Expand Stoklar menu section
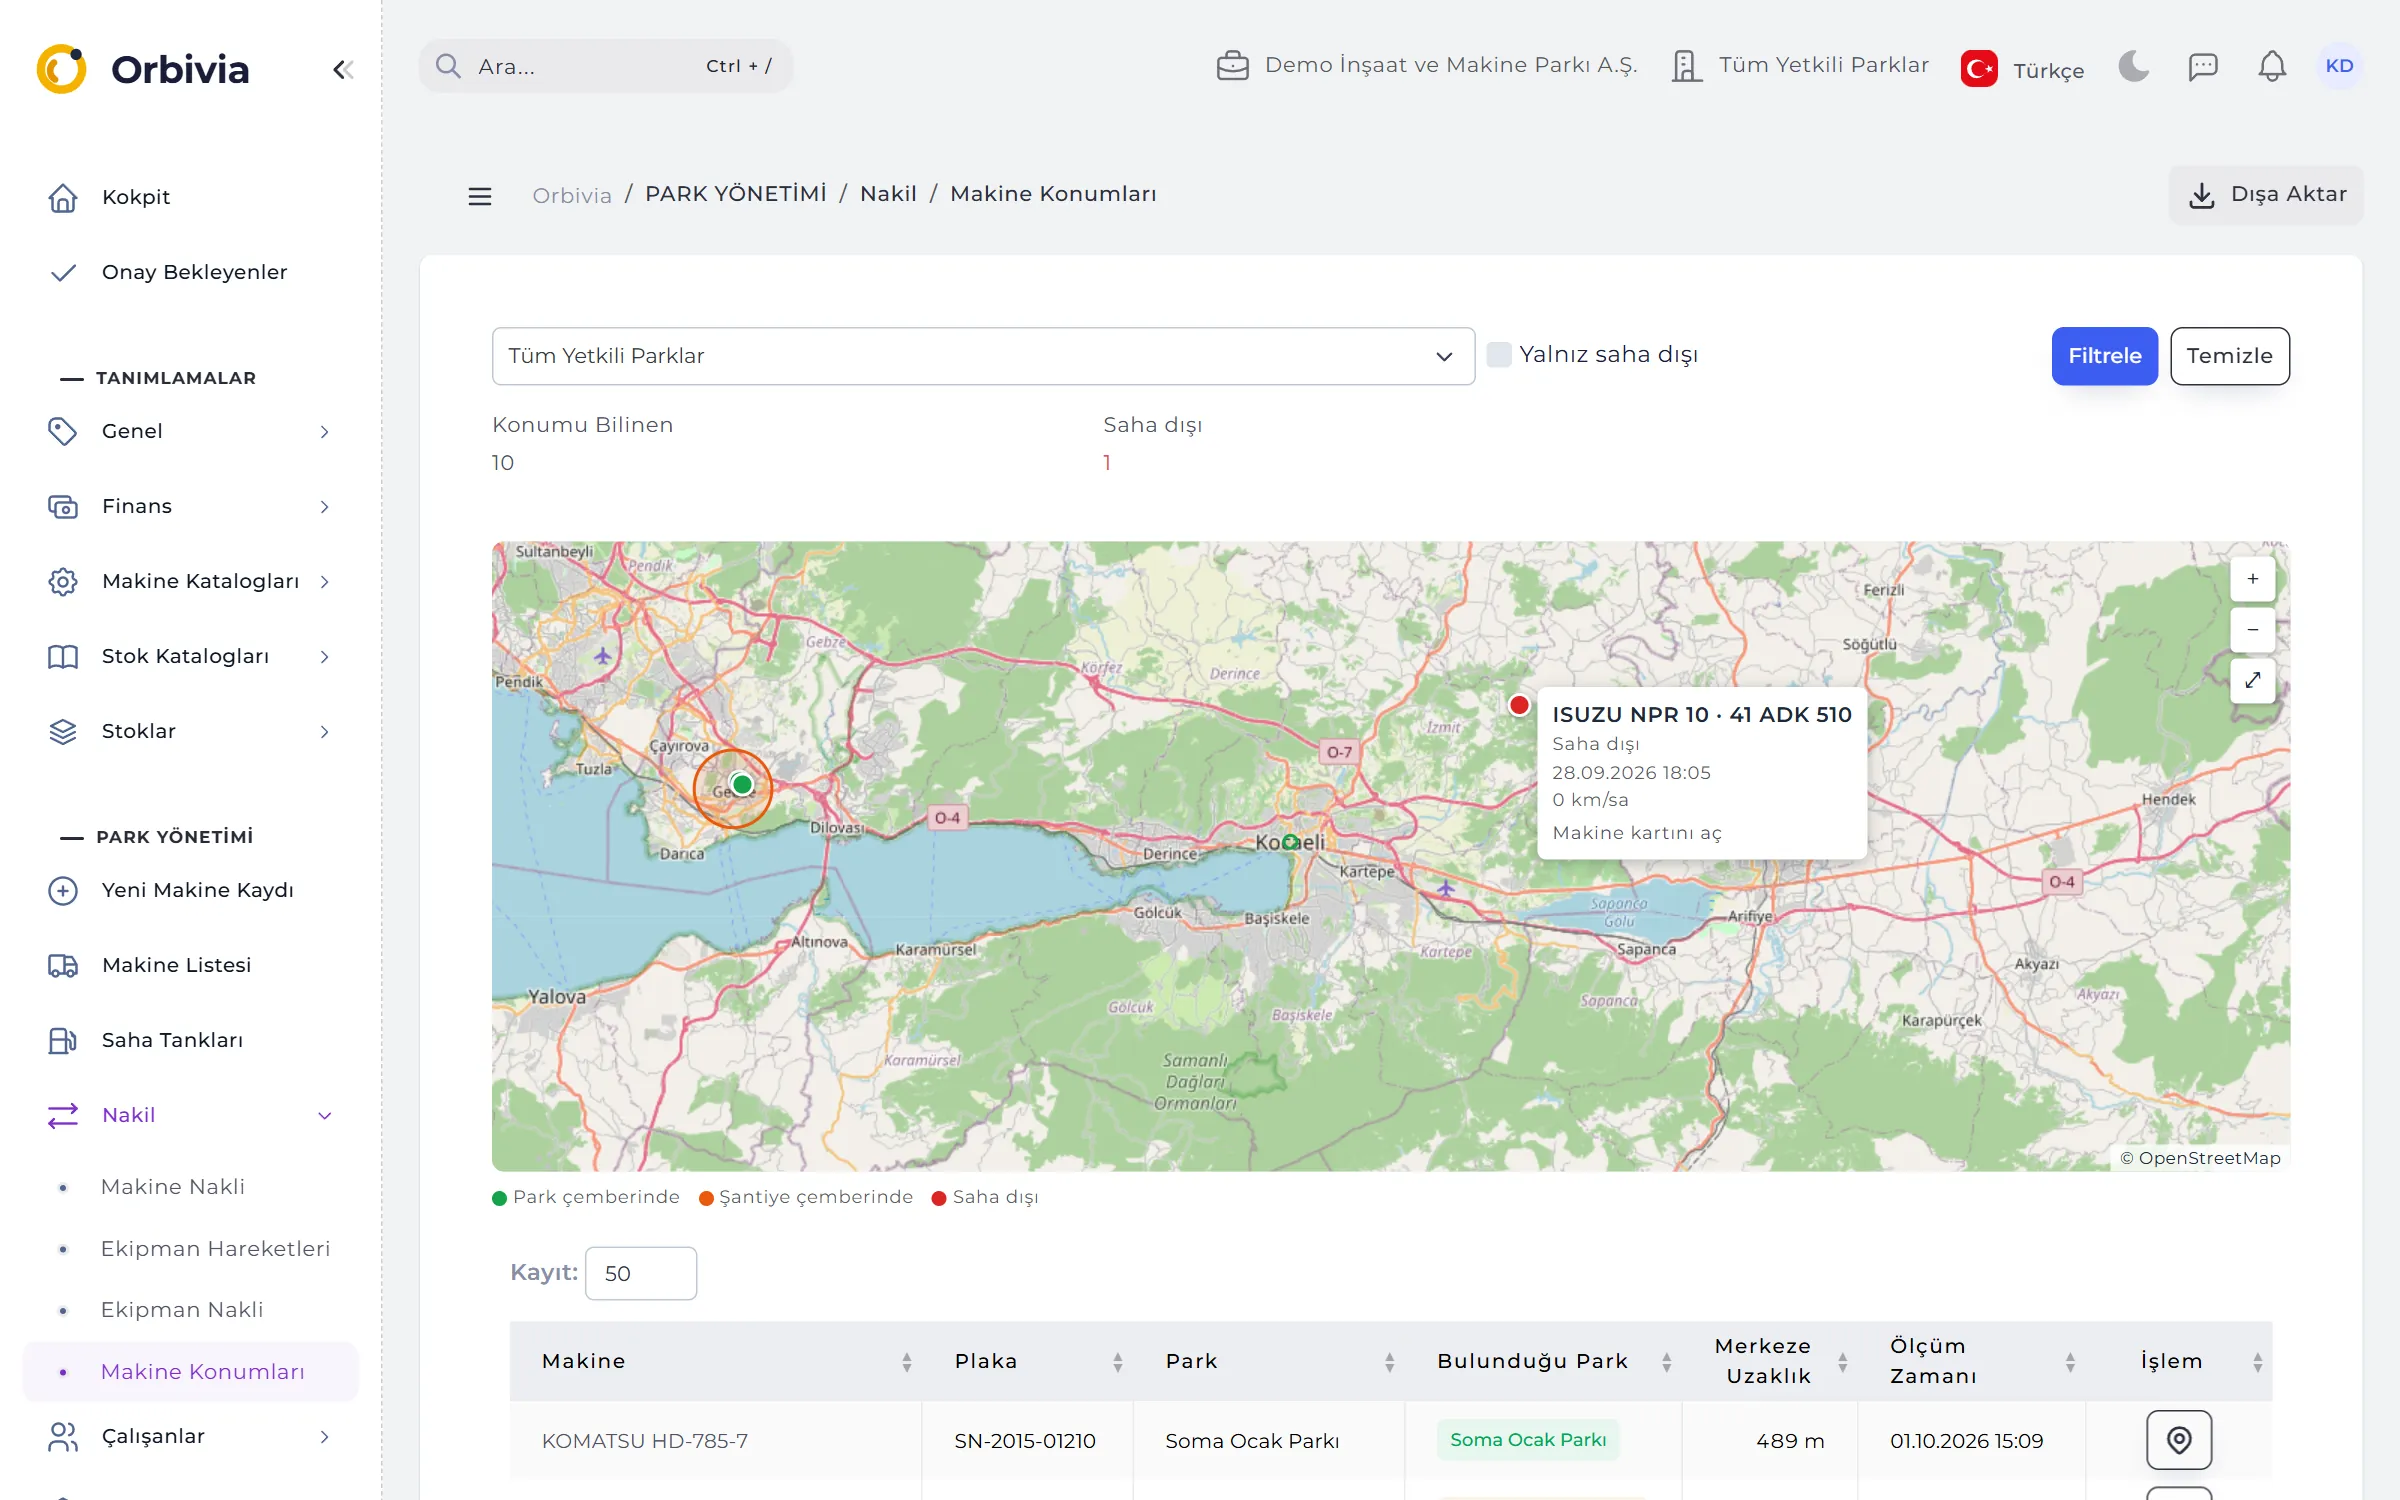 190,731
